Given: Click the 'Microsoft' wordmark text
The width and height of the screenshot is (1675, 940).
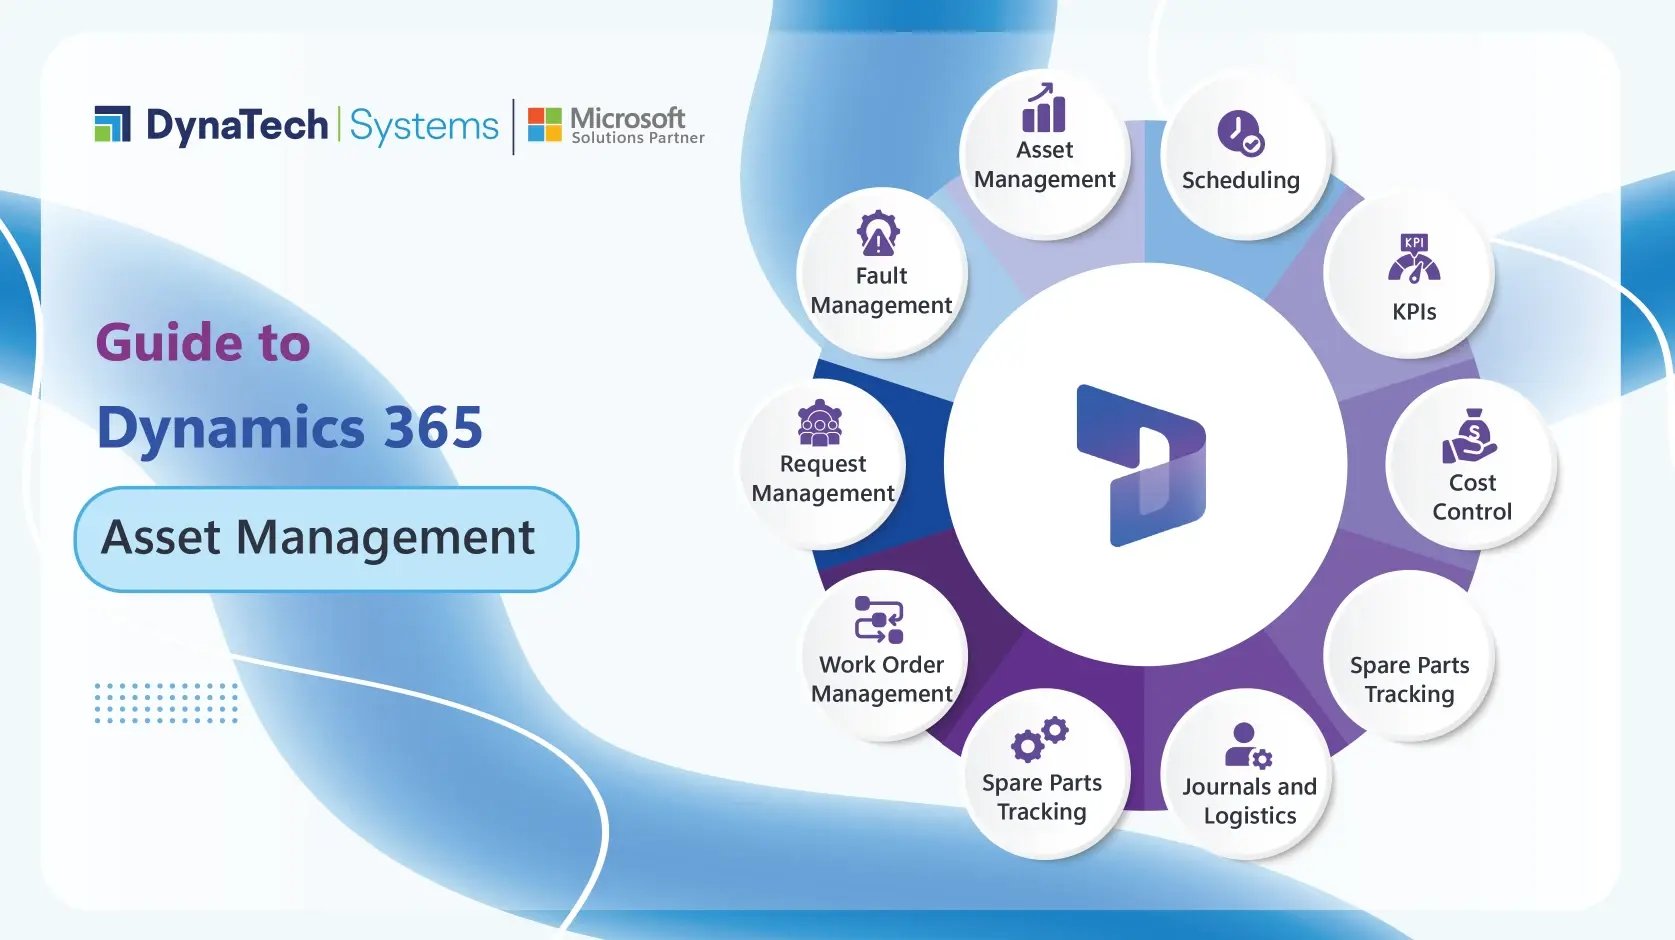Looking at the screenshot, I should [628, 118].
